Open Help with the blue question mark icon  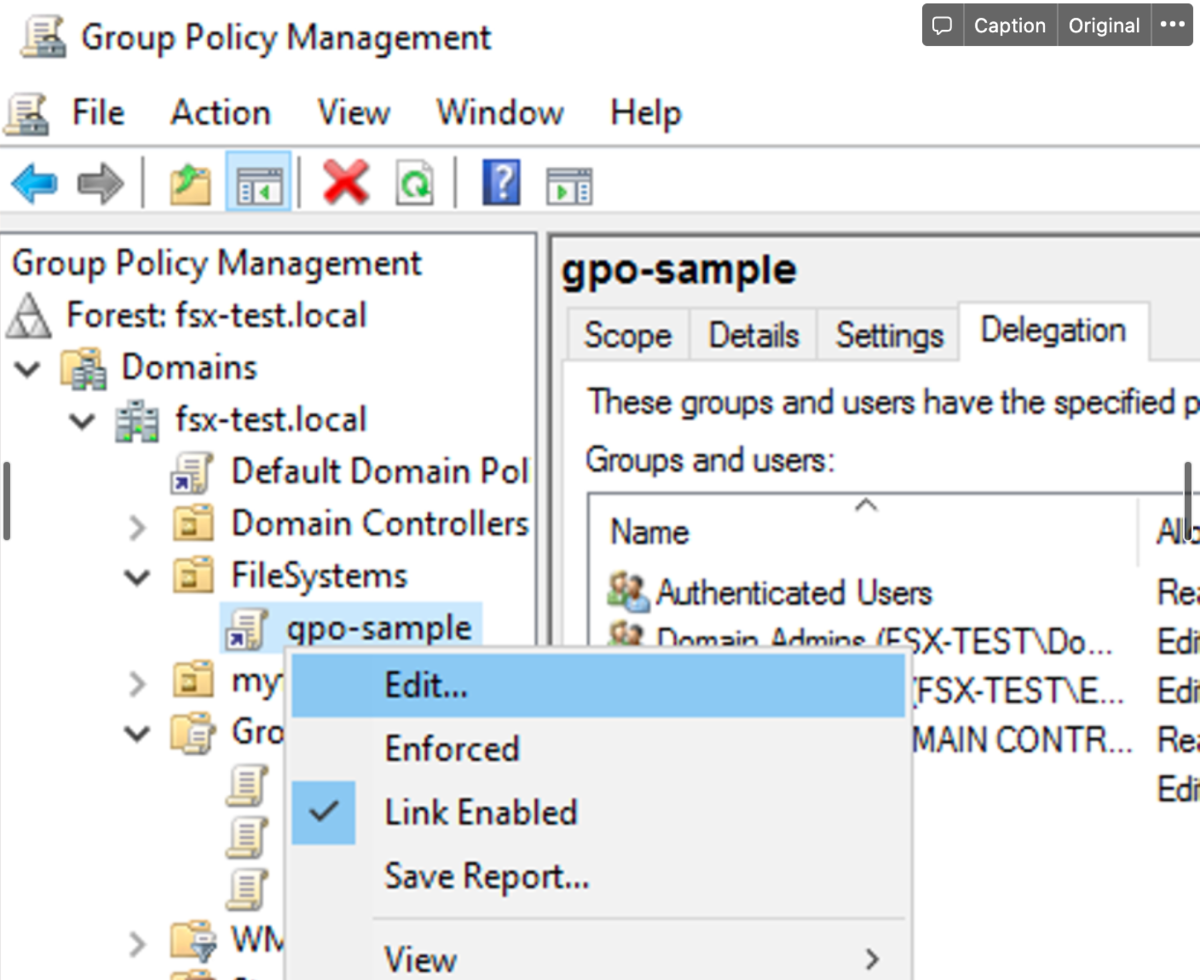pyautogui.click(x=501, y=184)
